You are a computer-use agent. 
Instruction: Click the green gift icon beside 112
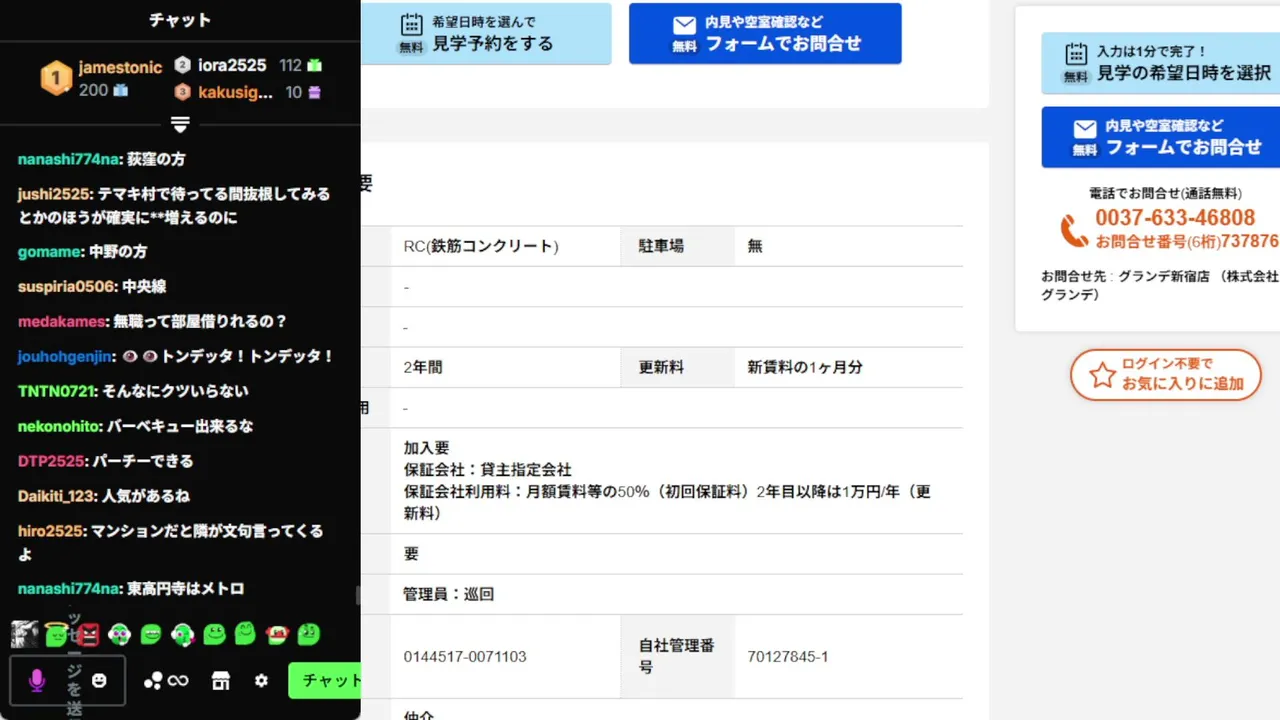pos(315,65)
